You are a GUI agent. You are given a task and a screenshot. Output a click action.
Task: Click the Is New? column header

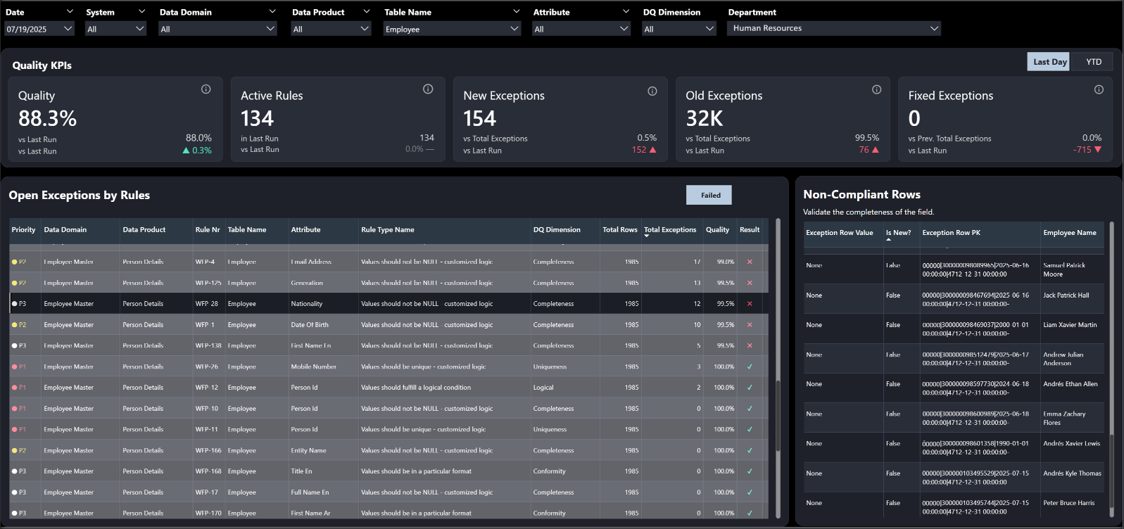[898, 233]
